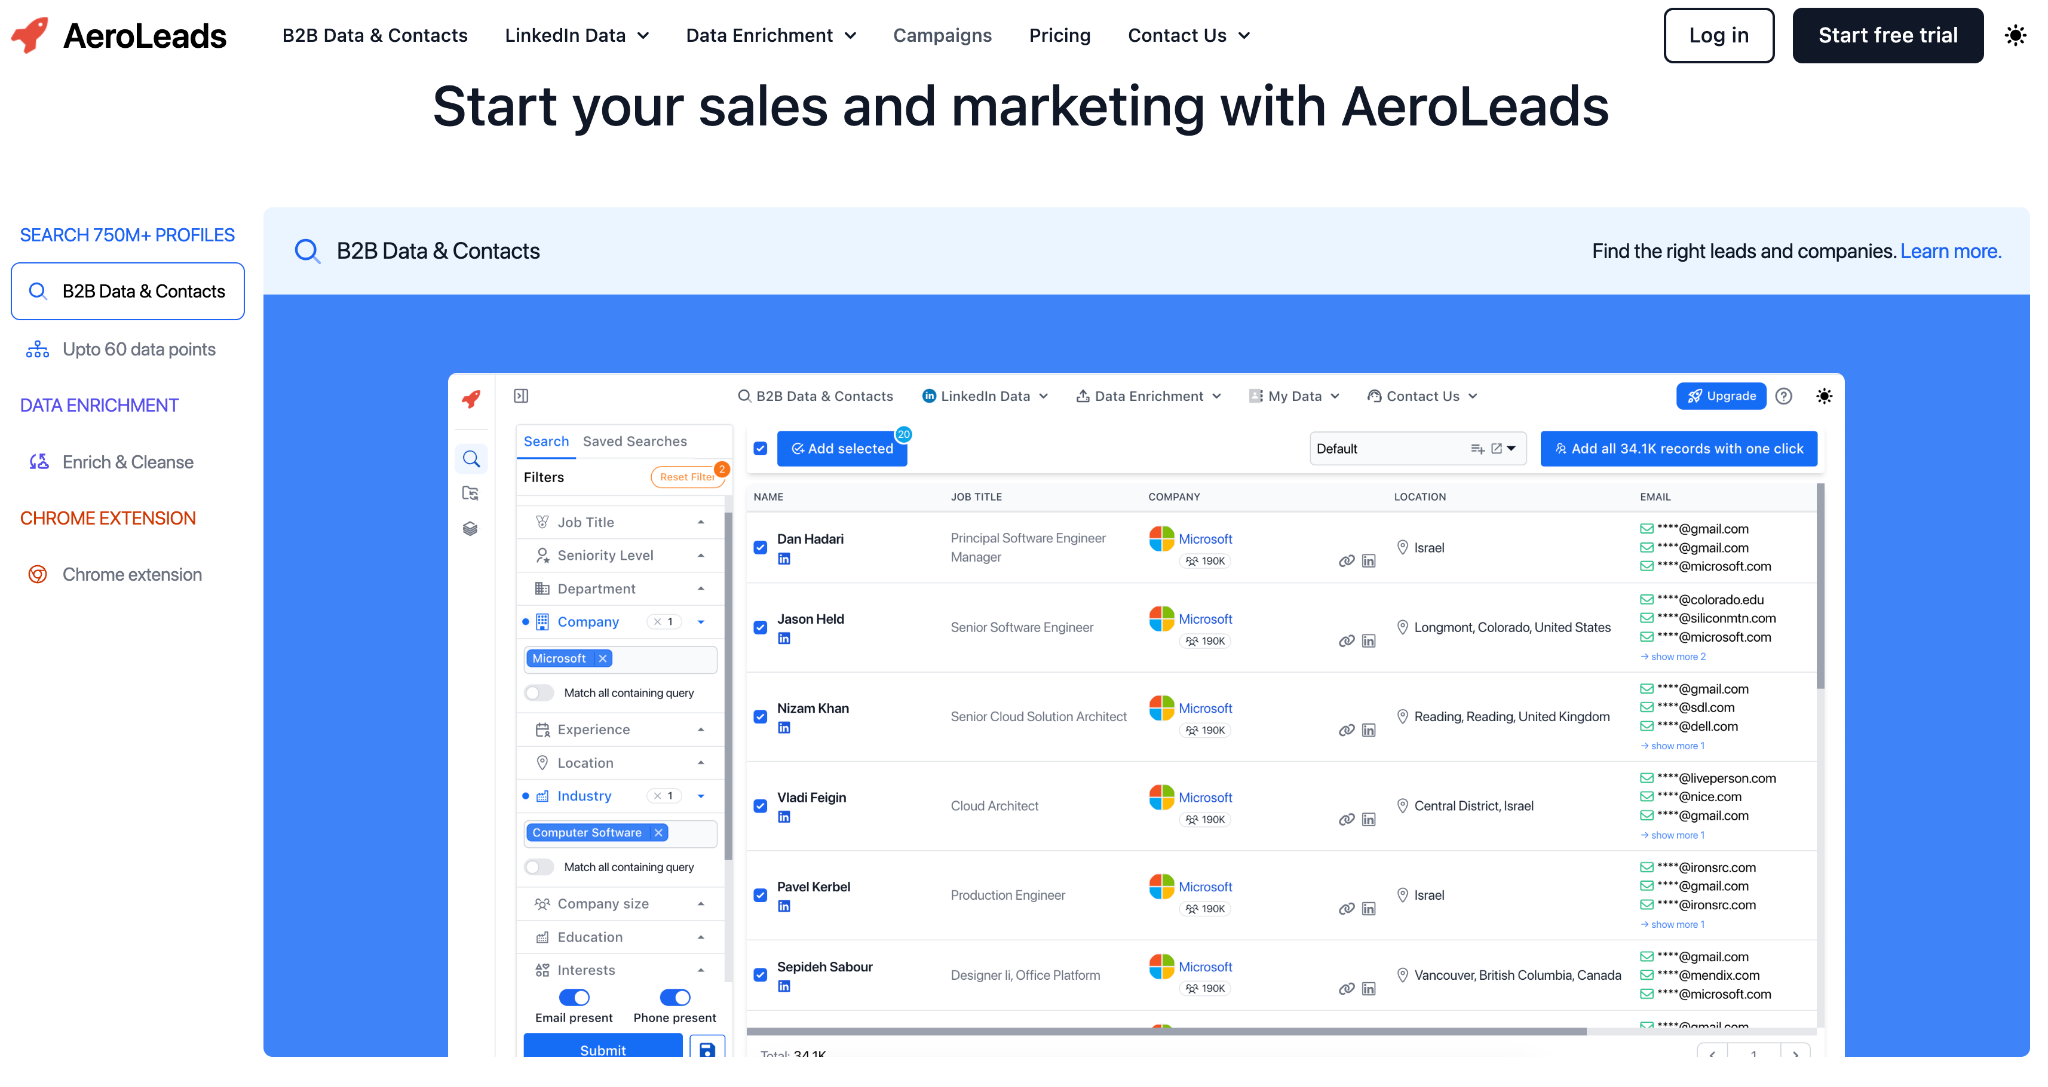Toggle the Phone present switch
The height and width of the screenshot is (1087, 2048).
click(675, 997)
